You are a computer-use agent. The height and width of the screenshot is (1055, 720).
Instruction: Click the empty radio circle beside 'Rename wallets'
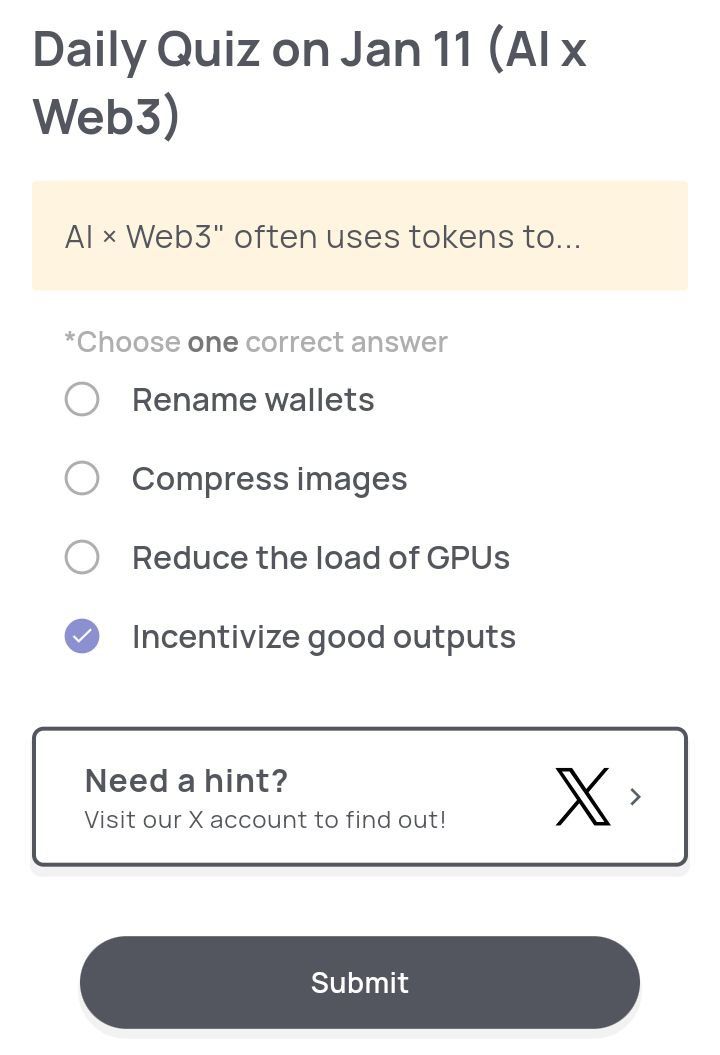click(83, 399)
